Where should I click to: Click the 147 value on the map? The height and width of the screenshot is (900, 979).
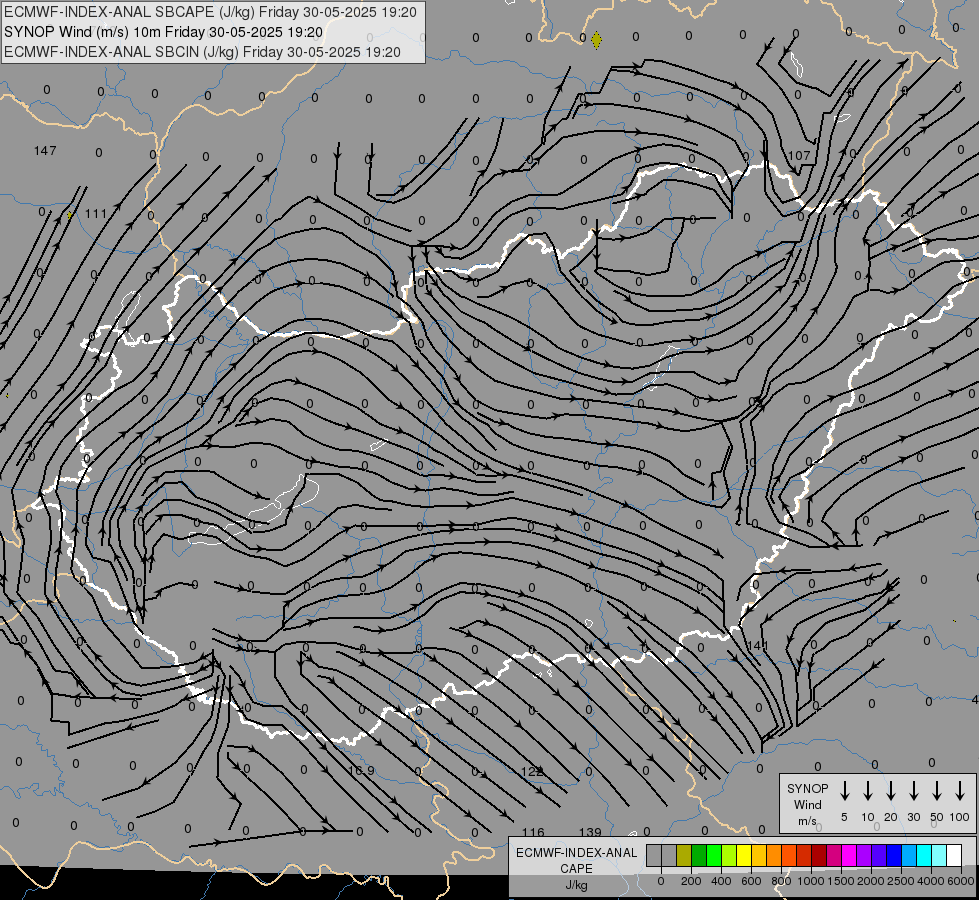point(45,151)
